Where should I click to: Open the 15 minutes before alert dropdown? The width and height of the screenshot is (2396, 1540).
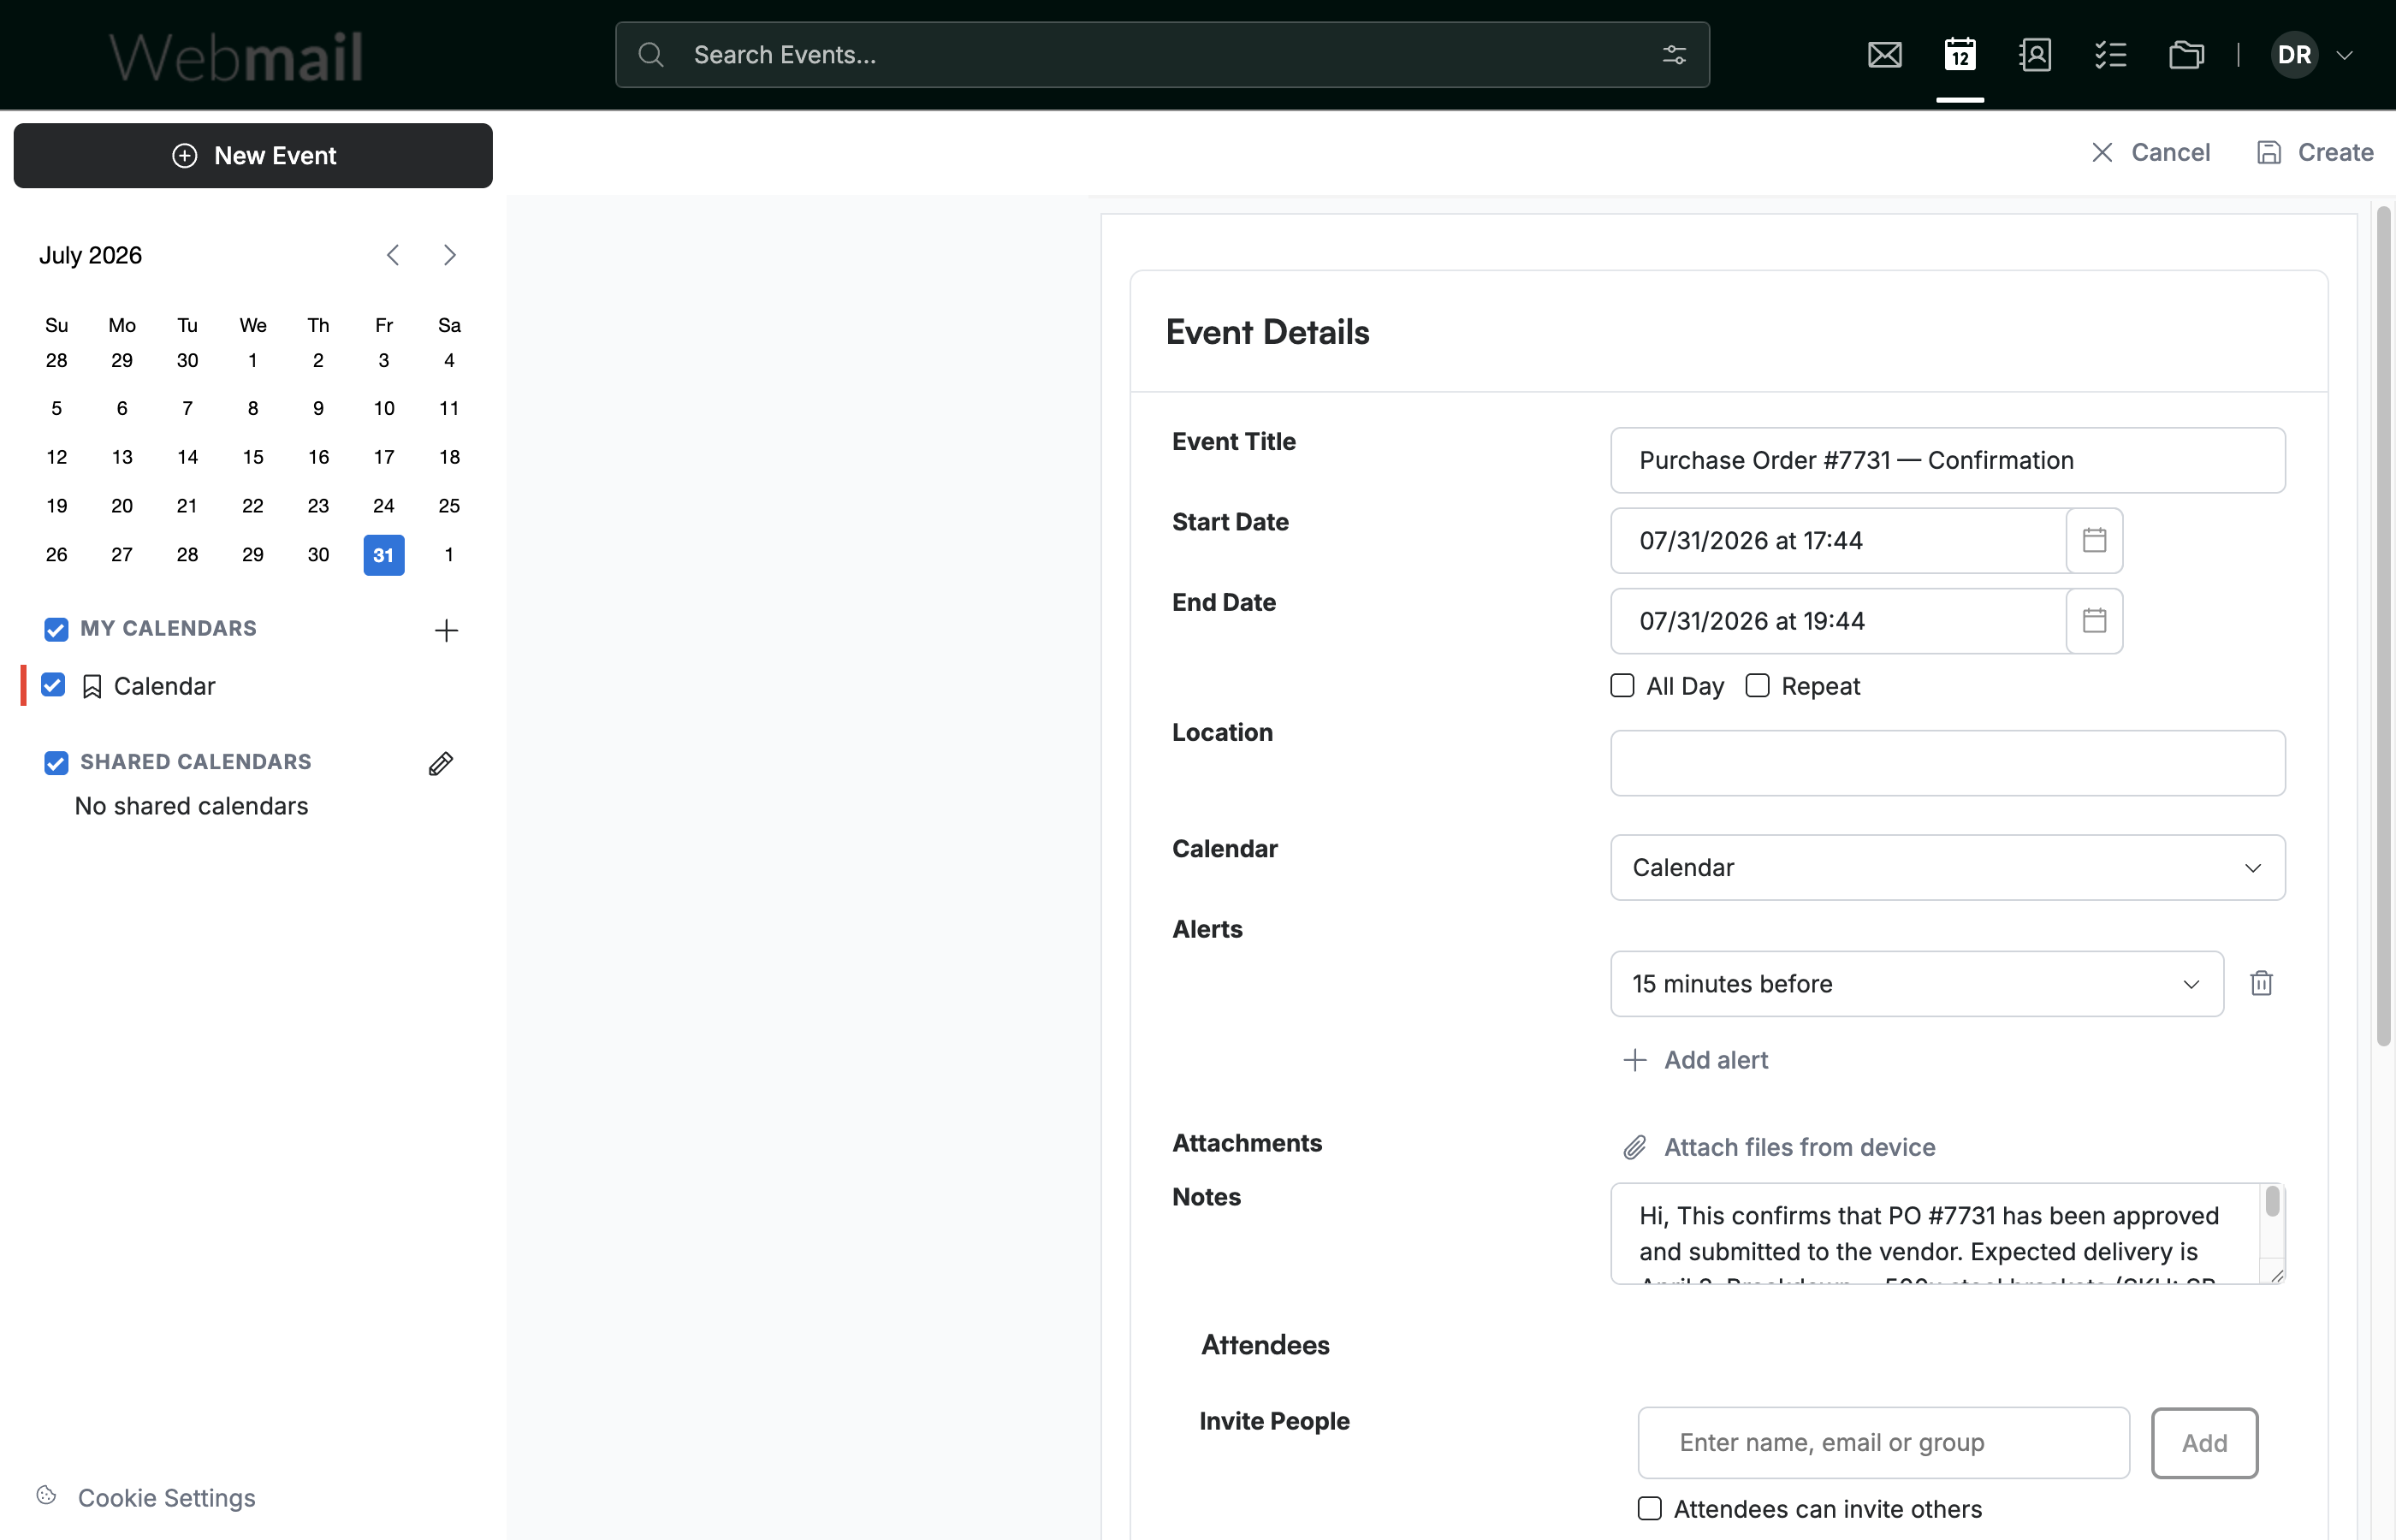click(x=1916, y=983)
